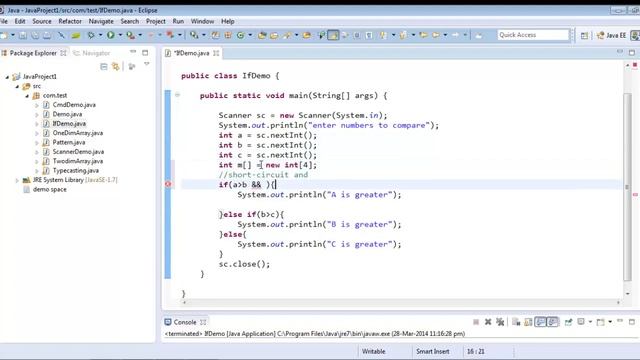
Task: Collapse the src folder node
Action: pos(17,86)
